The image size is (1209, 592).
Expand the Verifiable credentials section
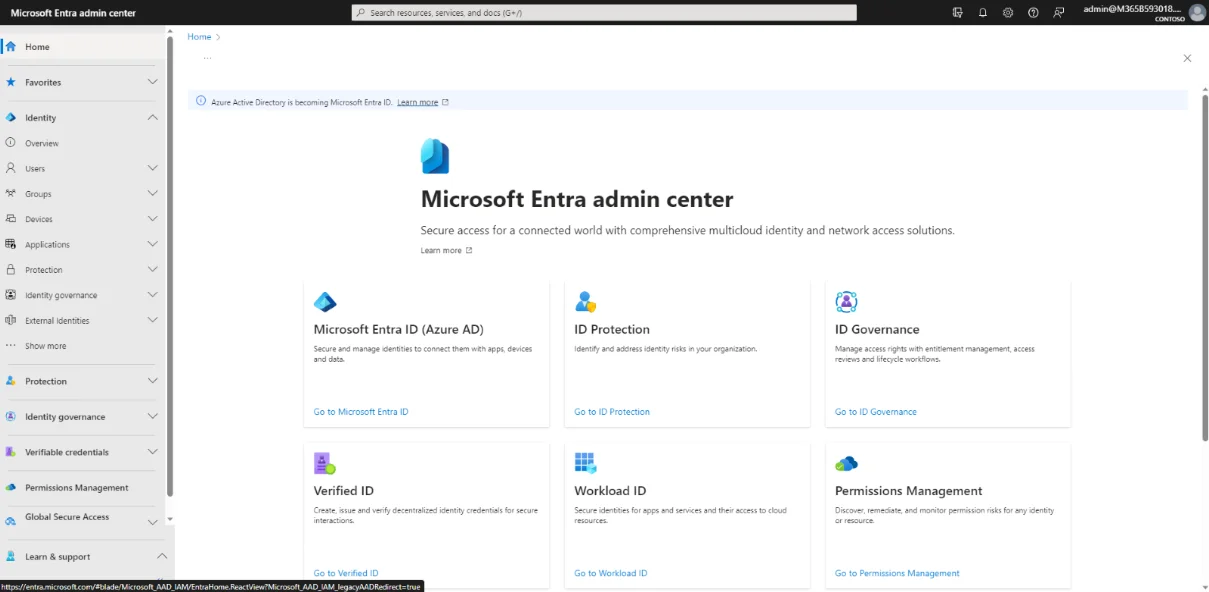click(153, 452)
